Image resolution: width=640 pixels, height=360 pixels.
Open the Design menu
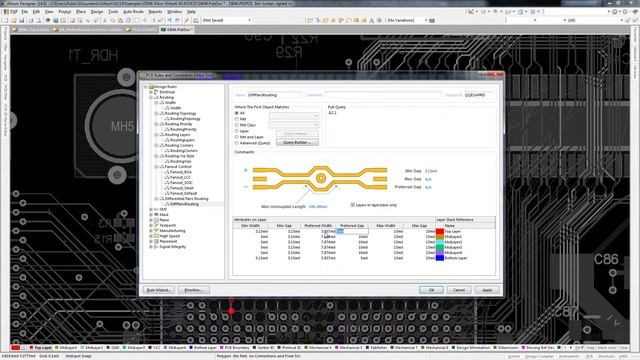[97, 12]
